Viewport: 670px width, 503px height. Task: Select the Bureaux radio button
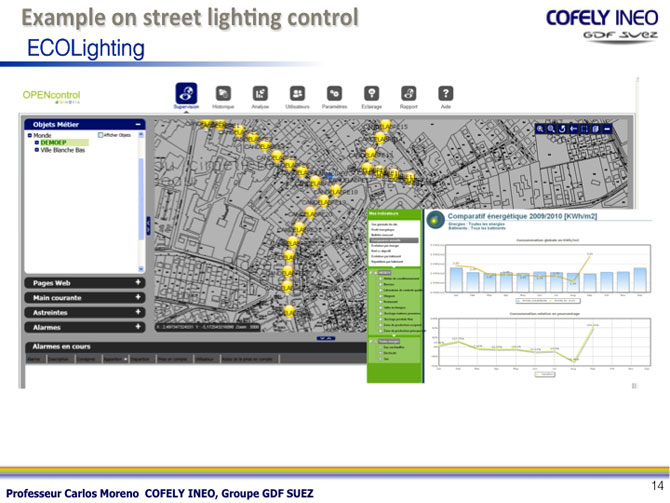[380, 284]
